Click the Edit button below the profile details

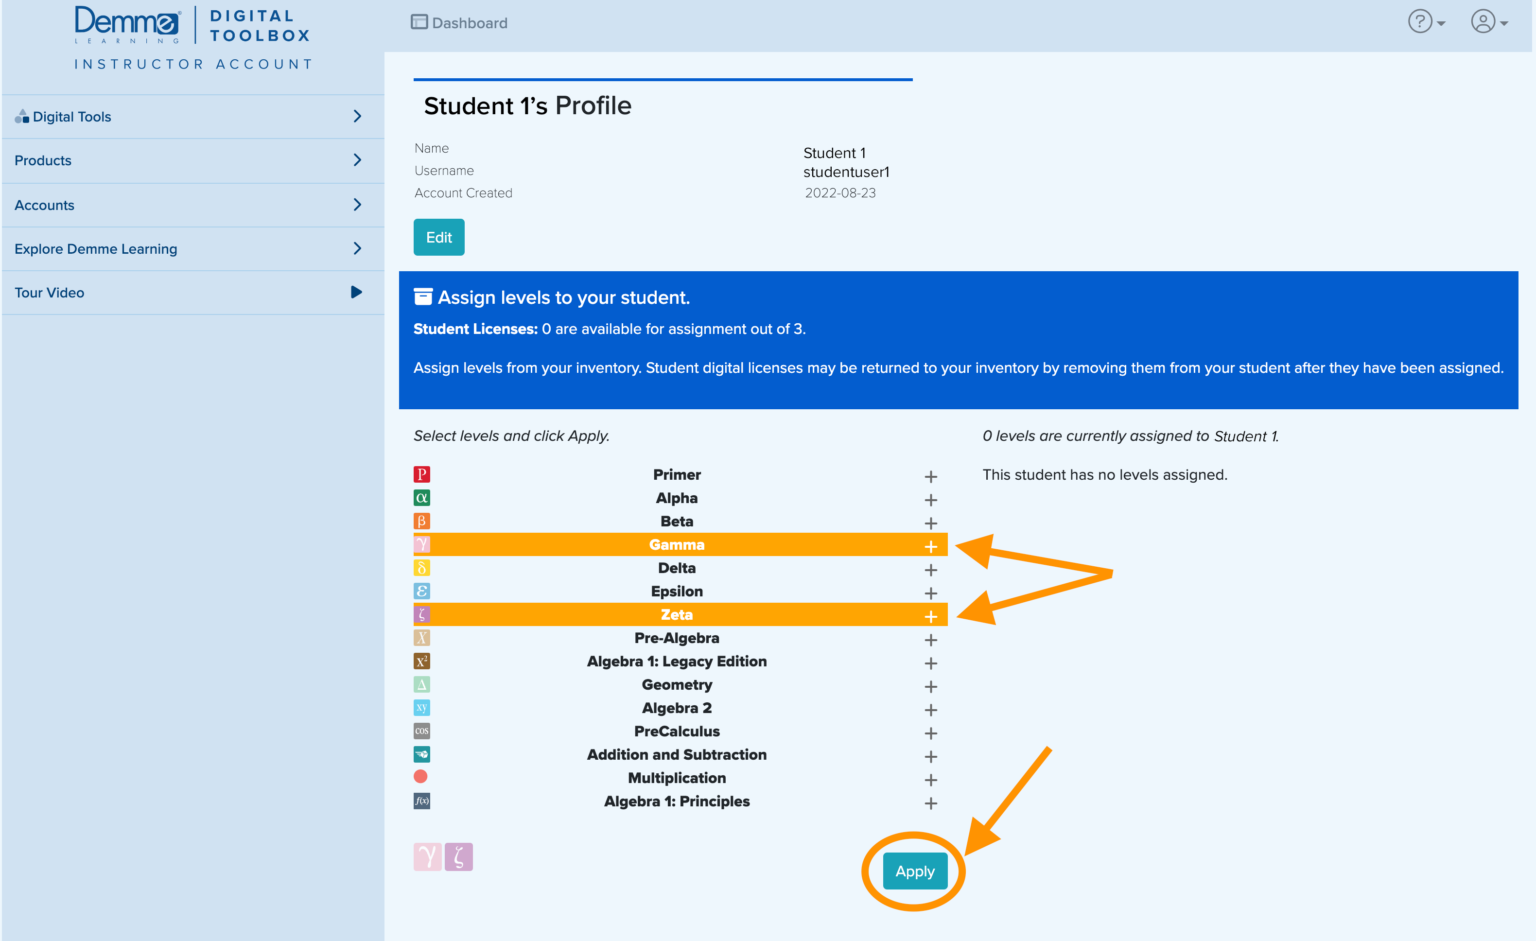click(x=438, y=237)
